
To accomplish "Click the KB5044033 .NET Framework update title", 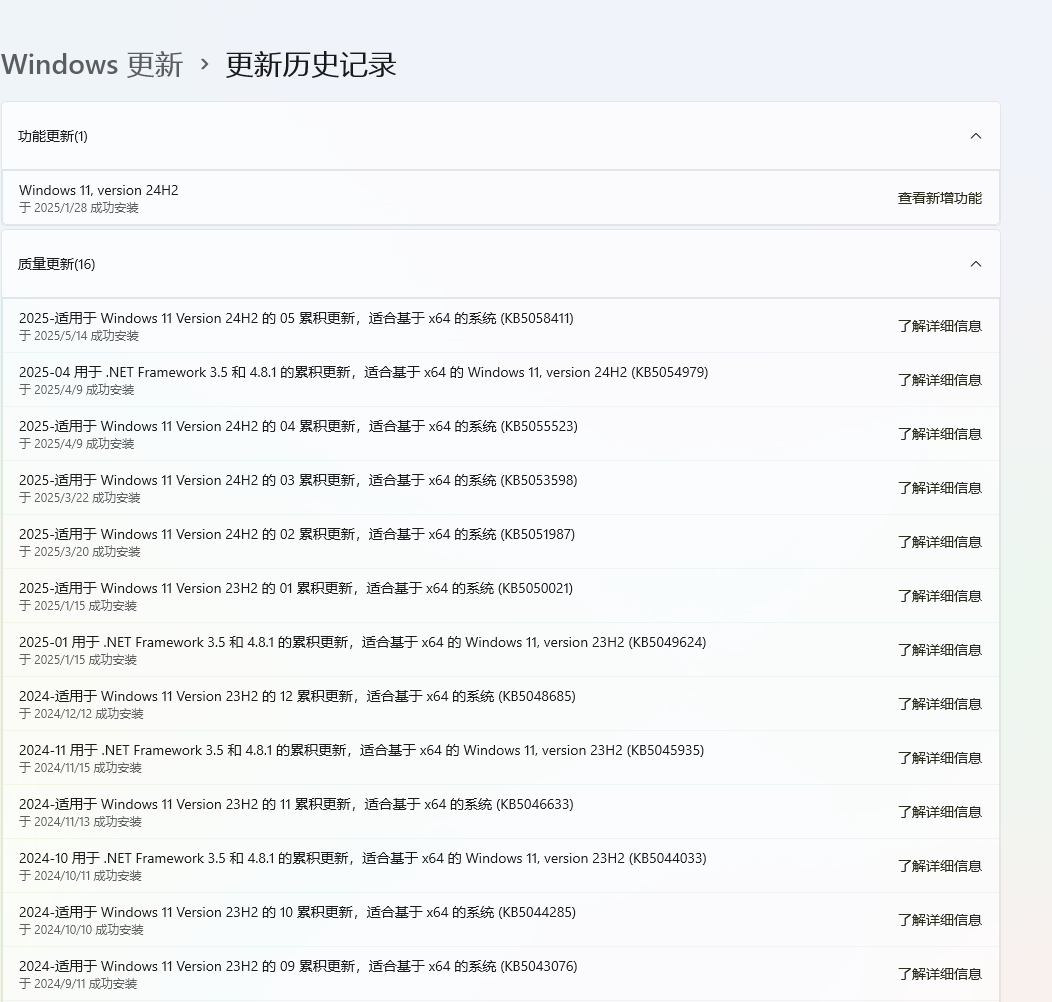I will [x=362, y=858].
